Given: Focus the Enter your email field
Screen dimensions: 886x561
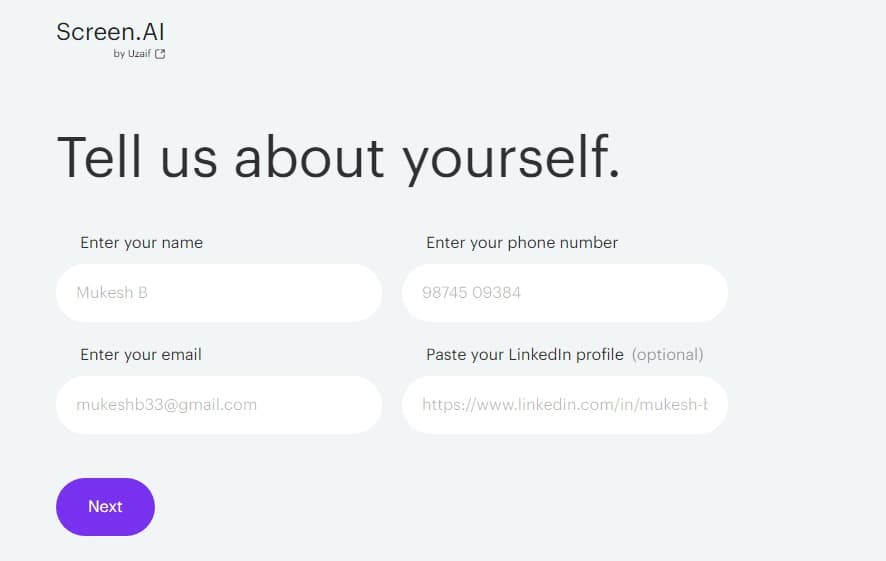Looking at the screenshot, I should [219, 405].
